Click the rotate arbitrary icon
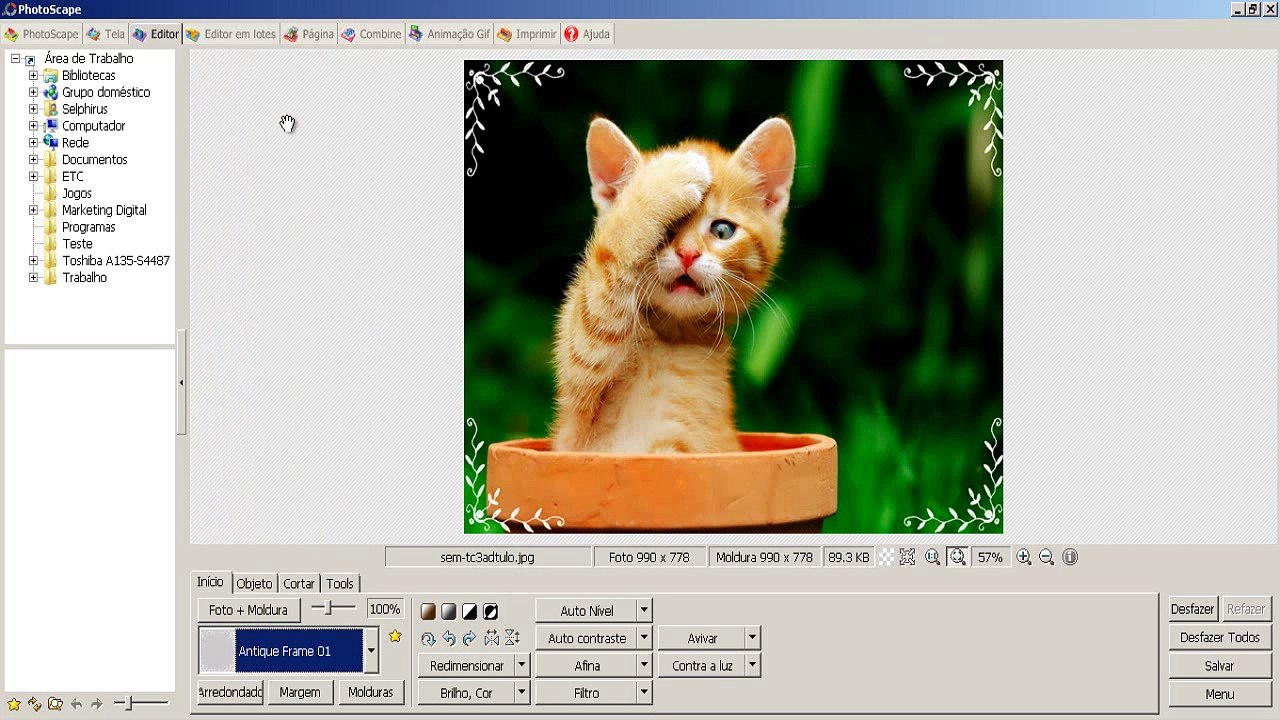 (x=428, y=638)
